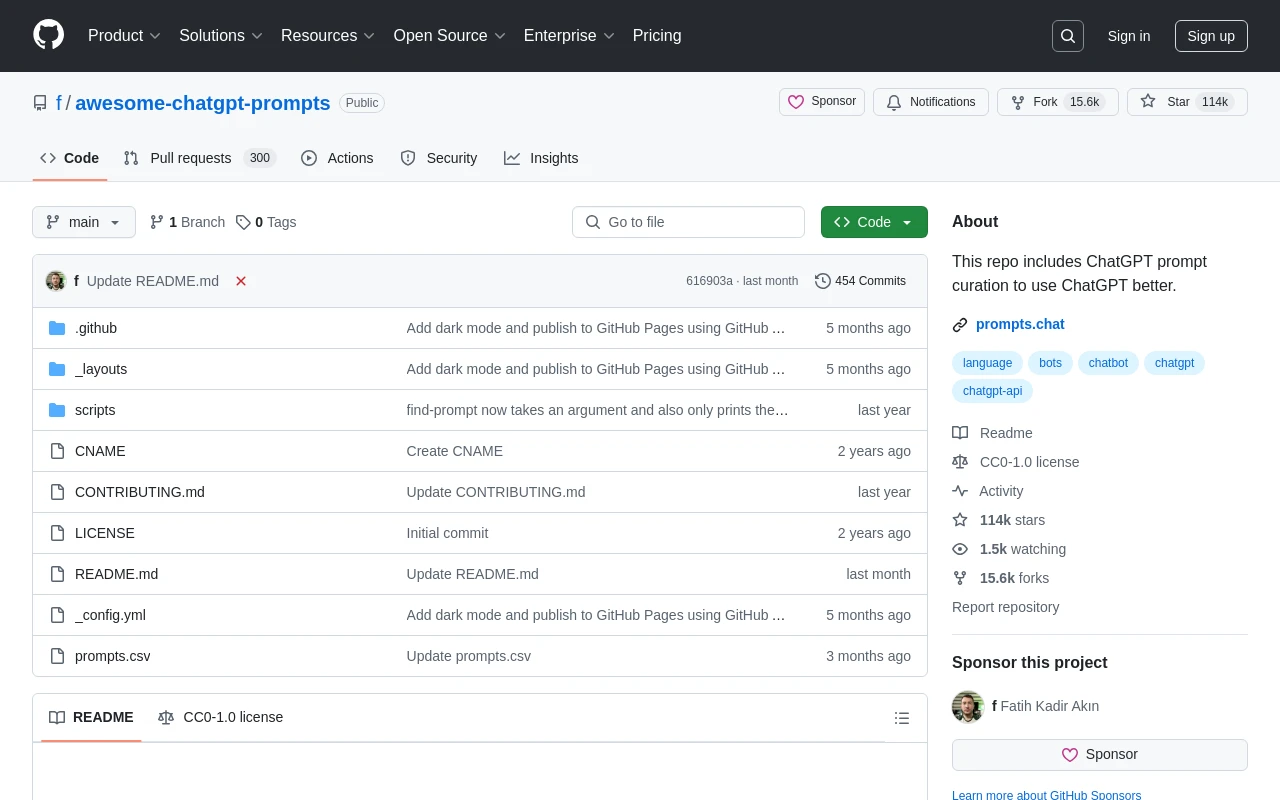Click the commit author avatar
The image size is (1280, 800).
[x=56, y=281]
